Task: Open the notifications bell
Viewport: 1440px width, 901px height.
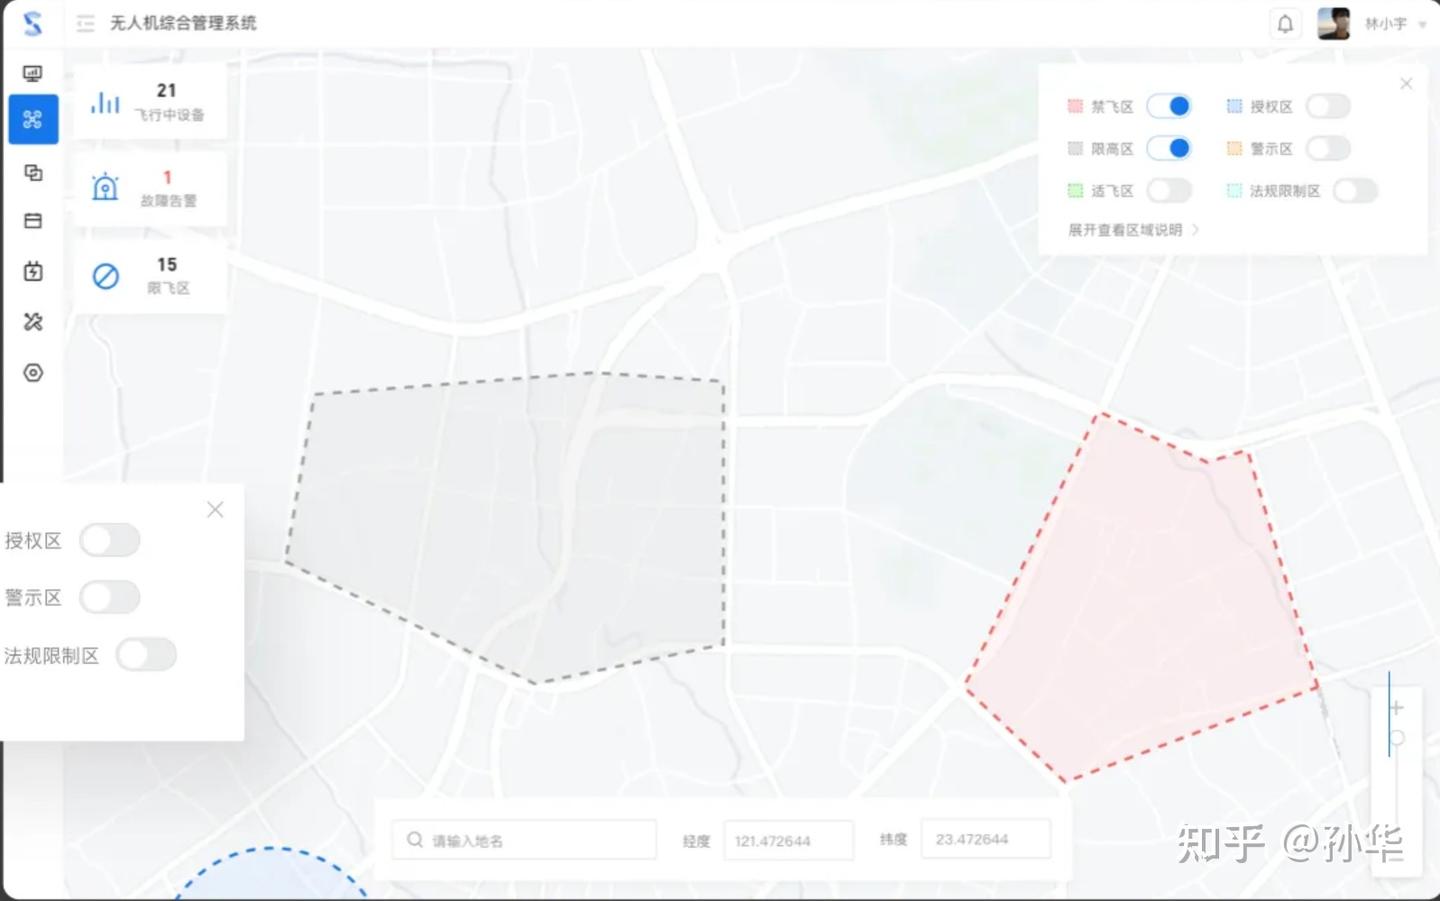Action: 1286,23
